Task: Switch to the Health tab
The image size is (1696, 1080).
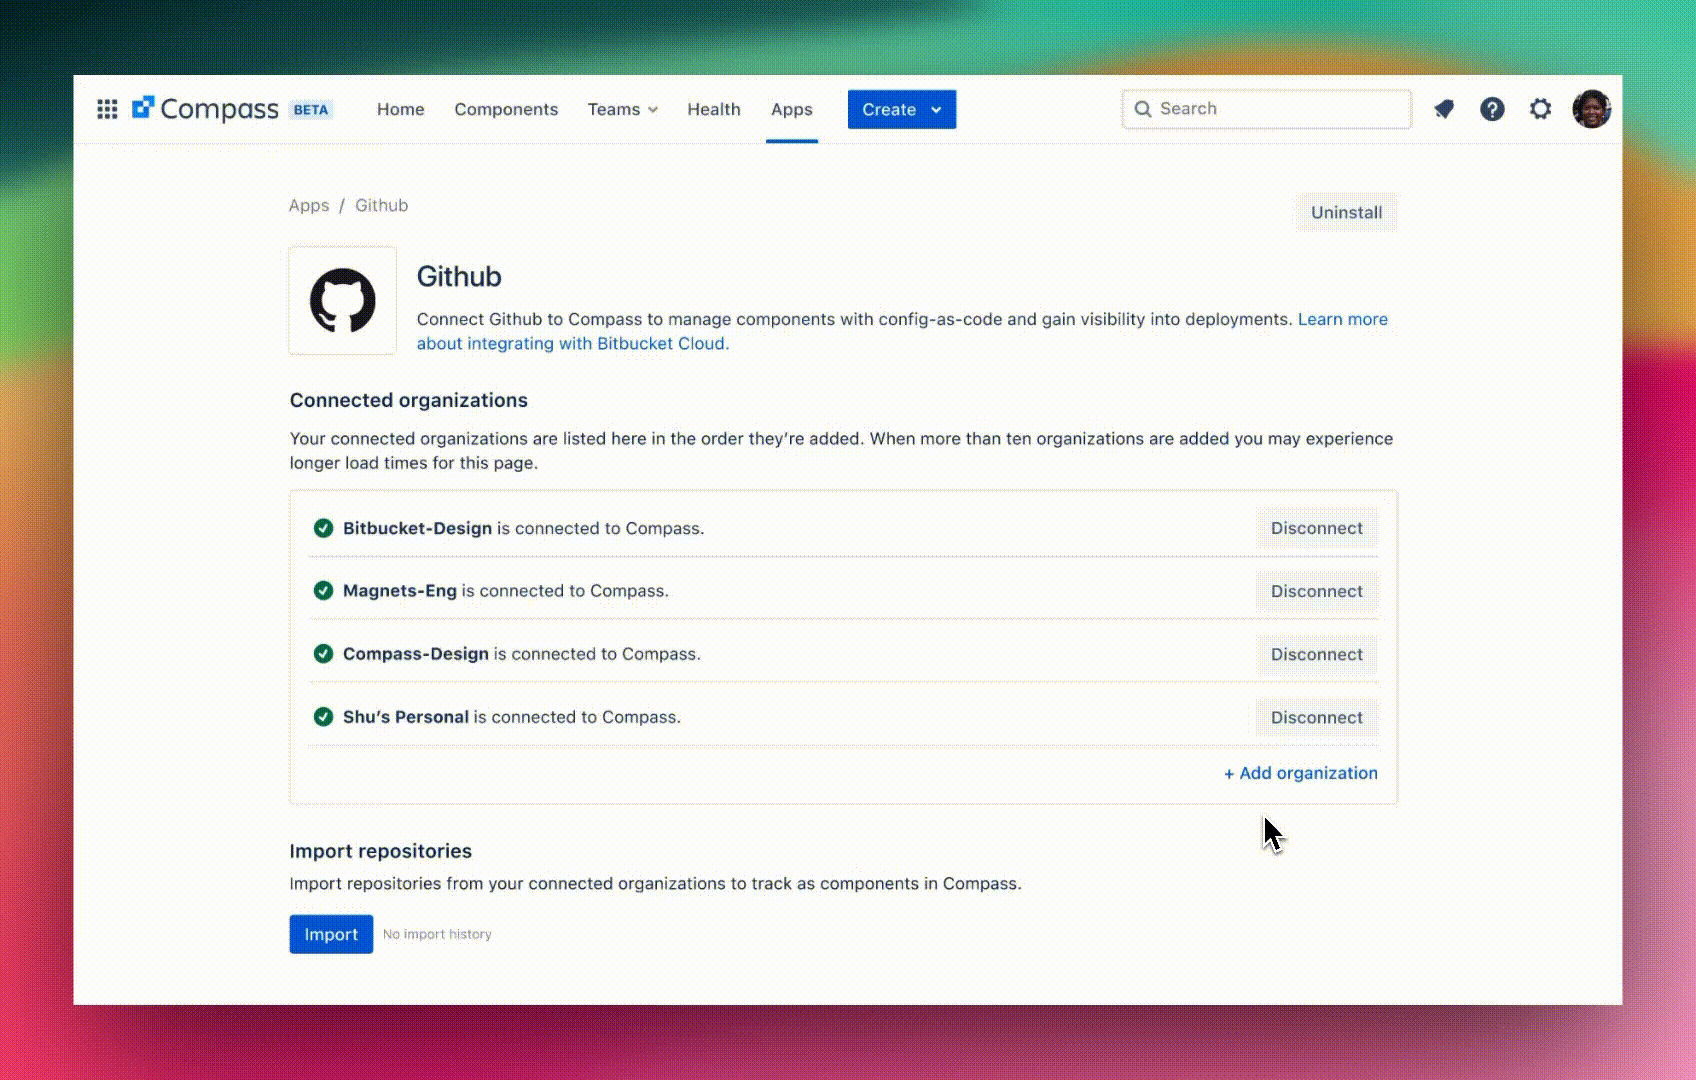Action: coord(713,109)
